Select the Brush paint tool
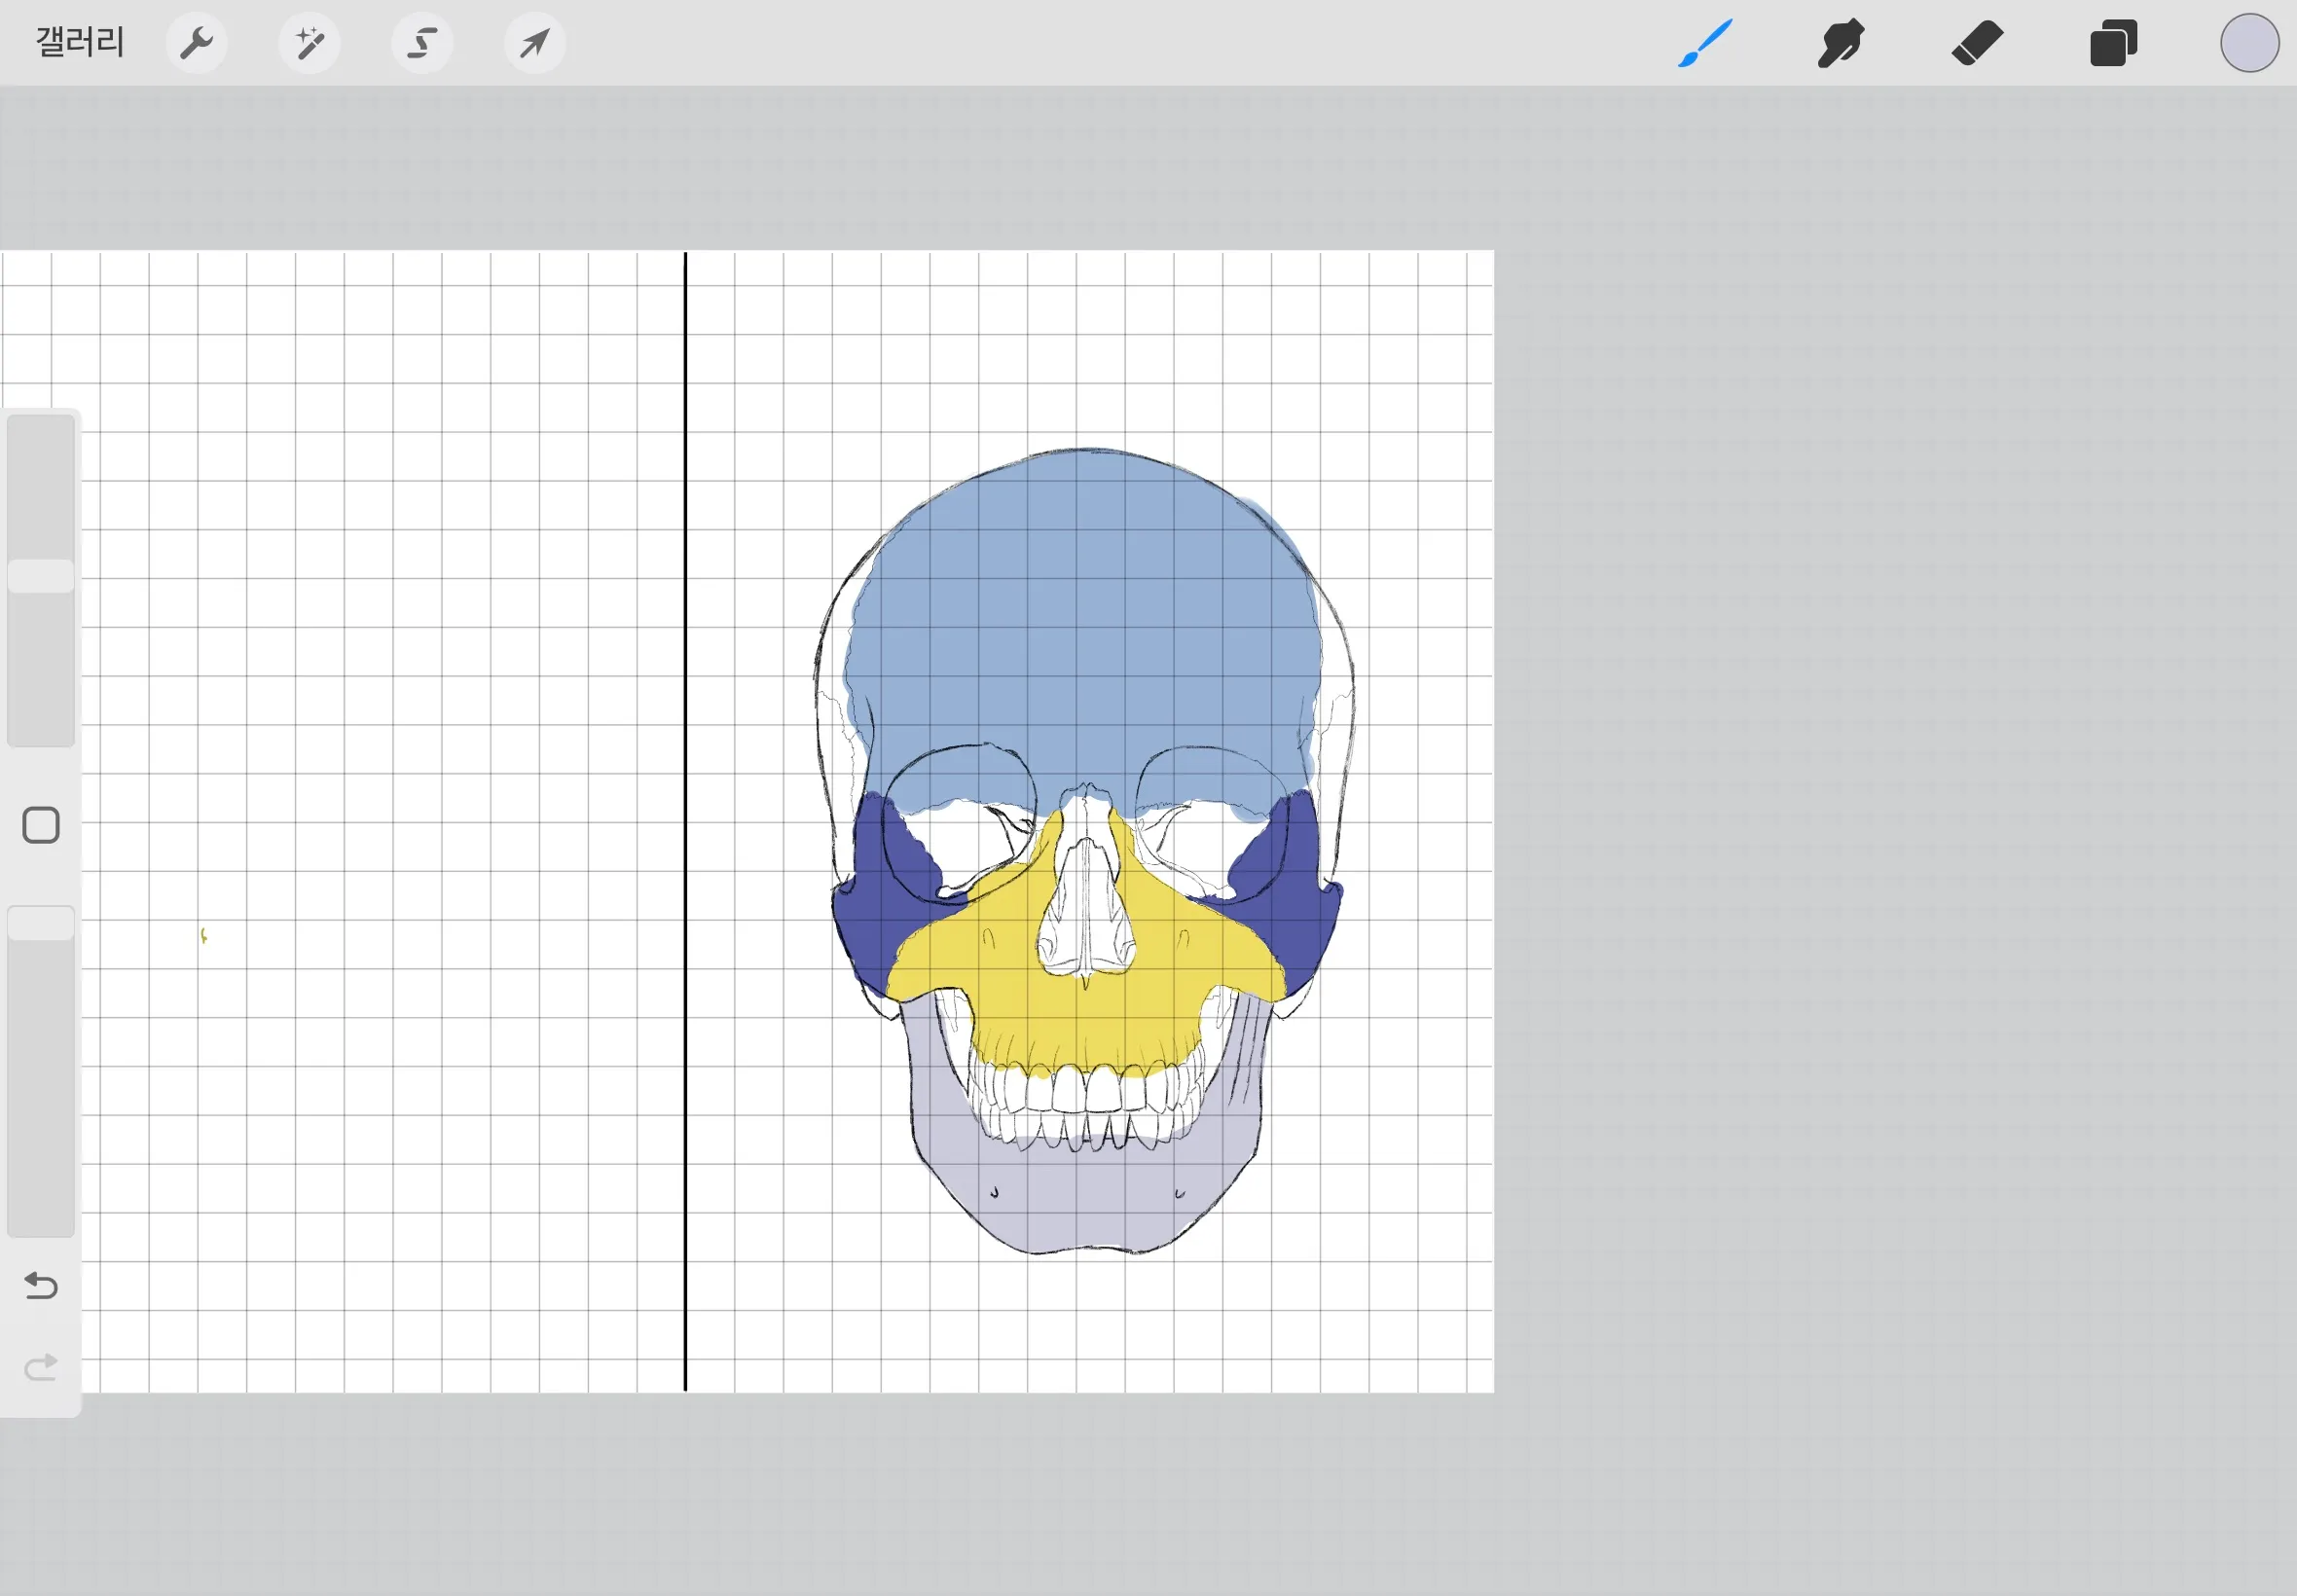Viewport: 2297px width, 1596px height. pyautogui.click(x=1705, y=43)
